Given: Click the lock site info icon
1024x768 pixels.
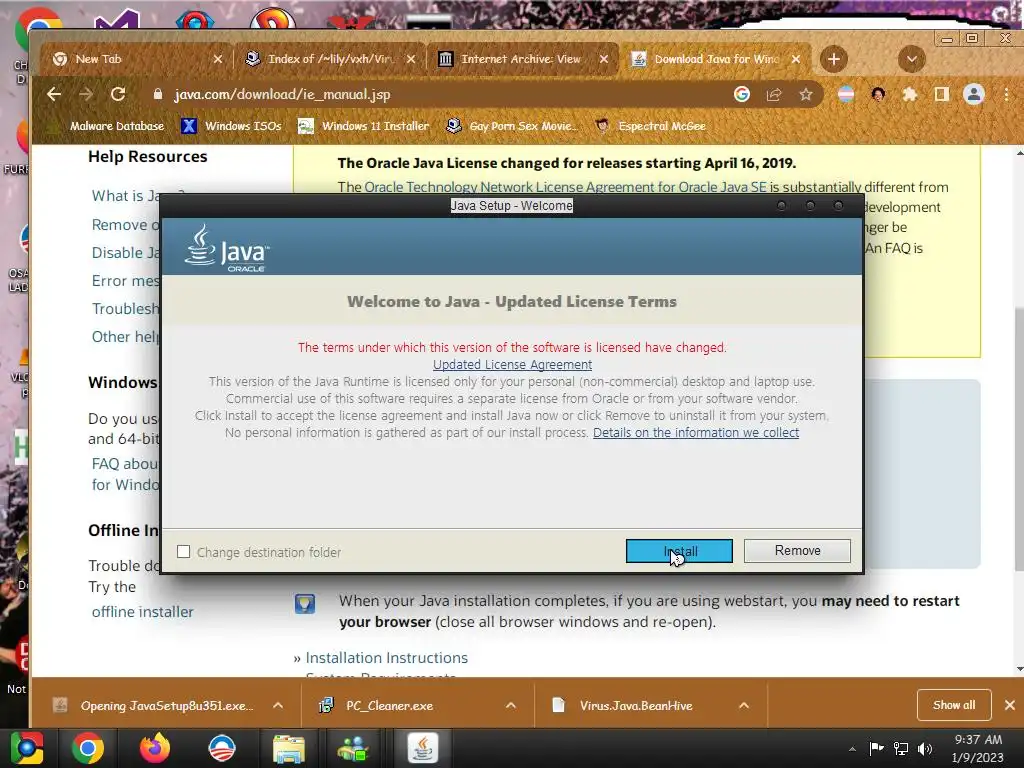Looking at the screenshot, I should pos(157,94).
